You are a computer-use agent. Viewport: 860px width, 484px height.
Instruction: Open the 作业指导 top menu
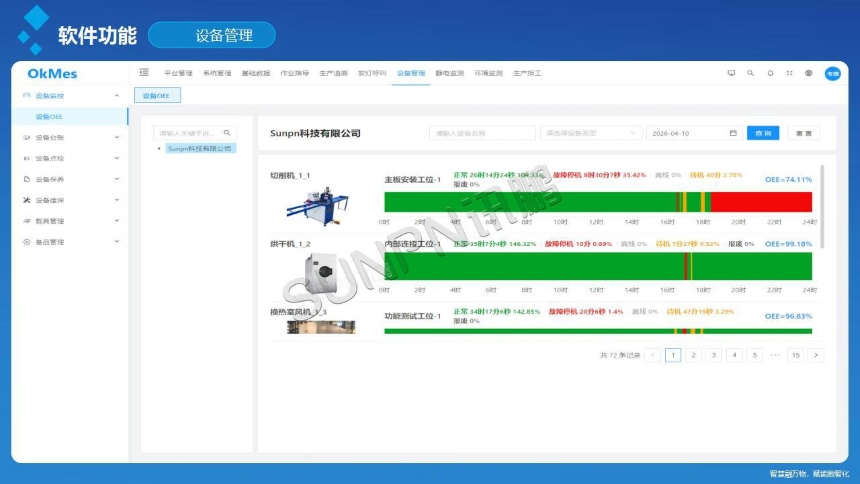(295, 73)
